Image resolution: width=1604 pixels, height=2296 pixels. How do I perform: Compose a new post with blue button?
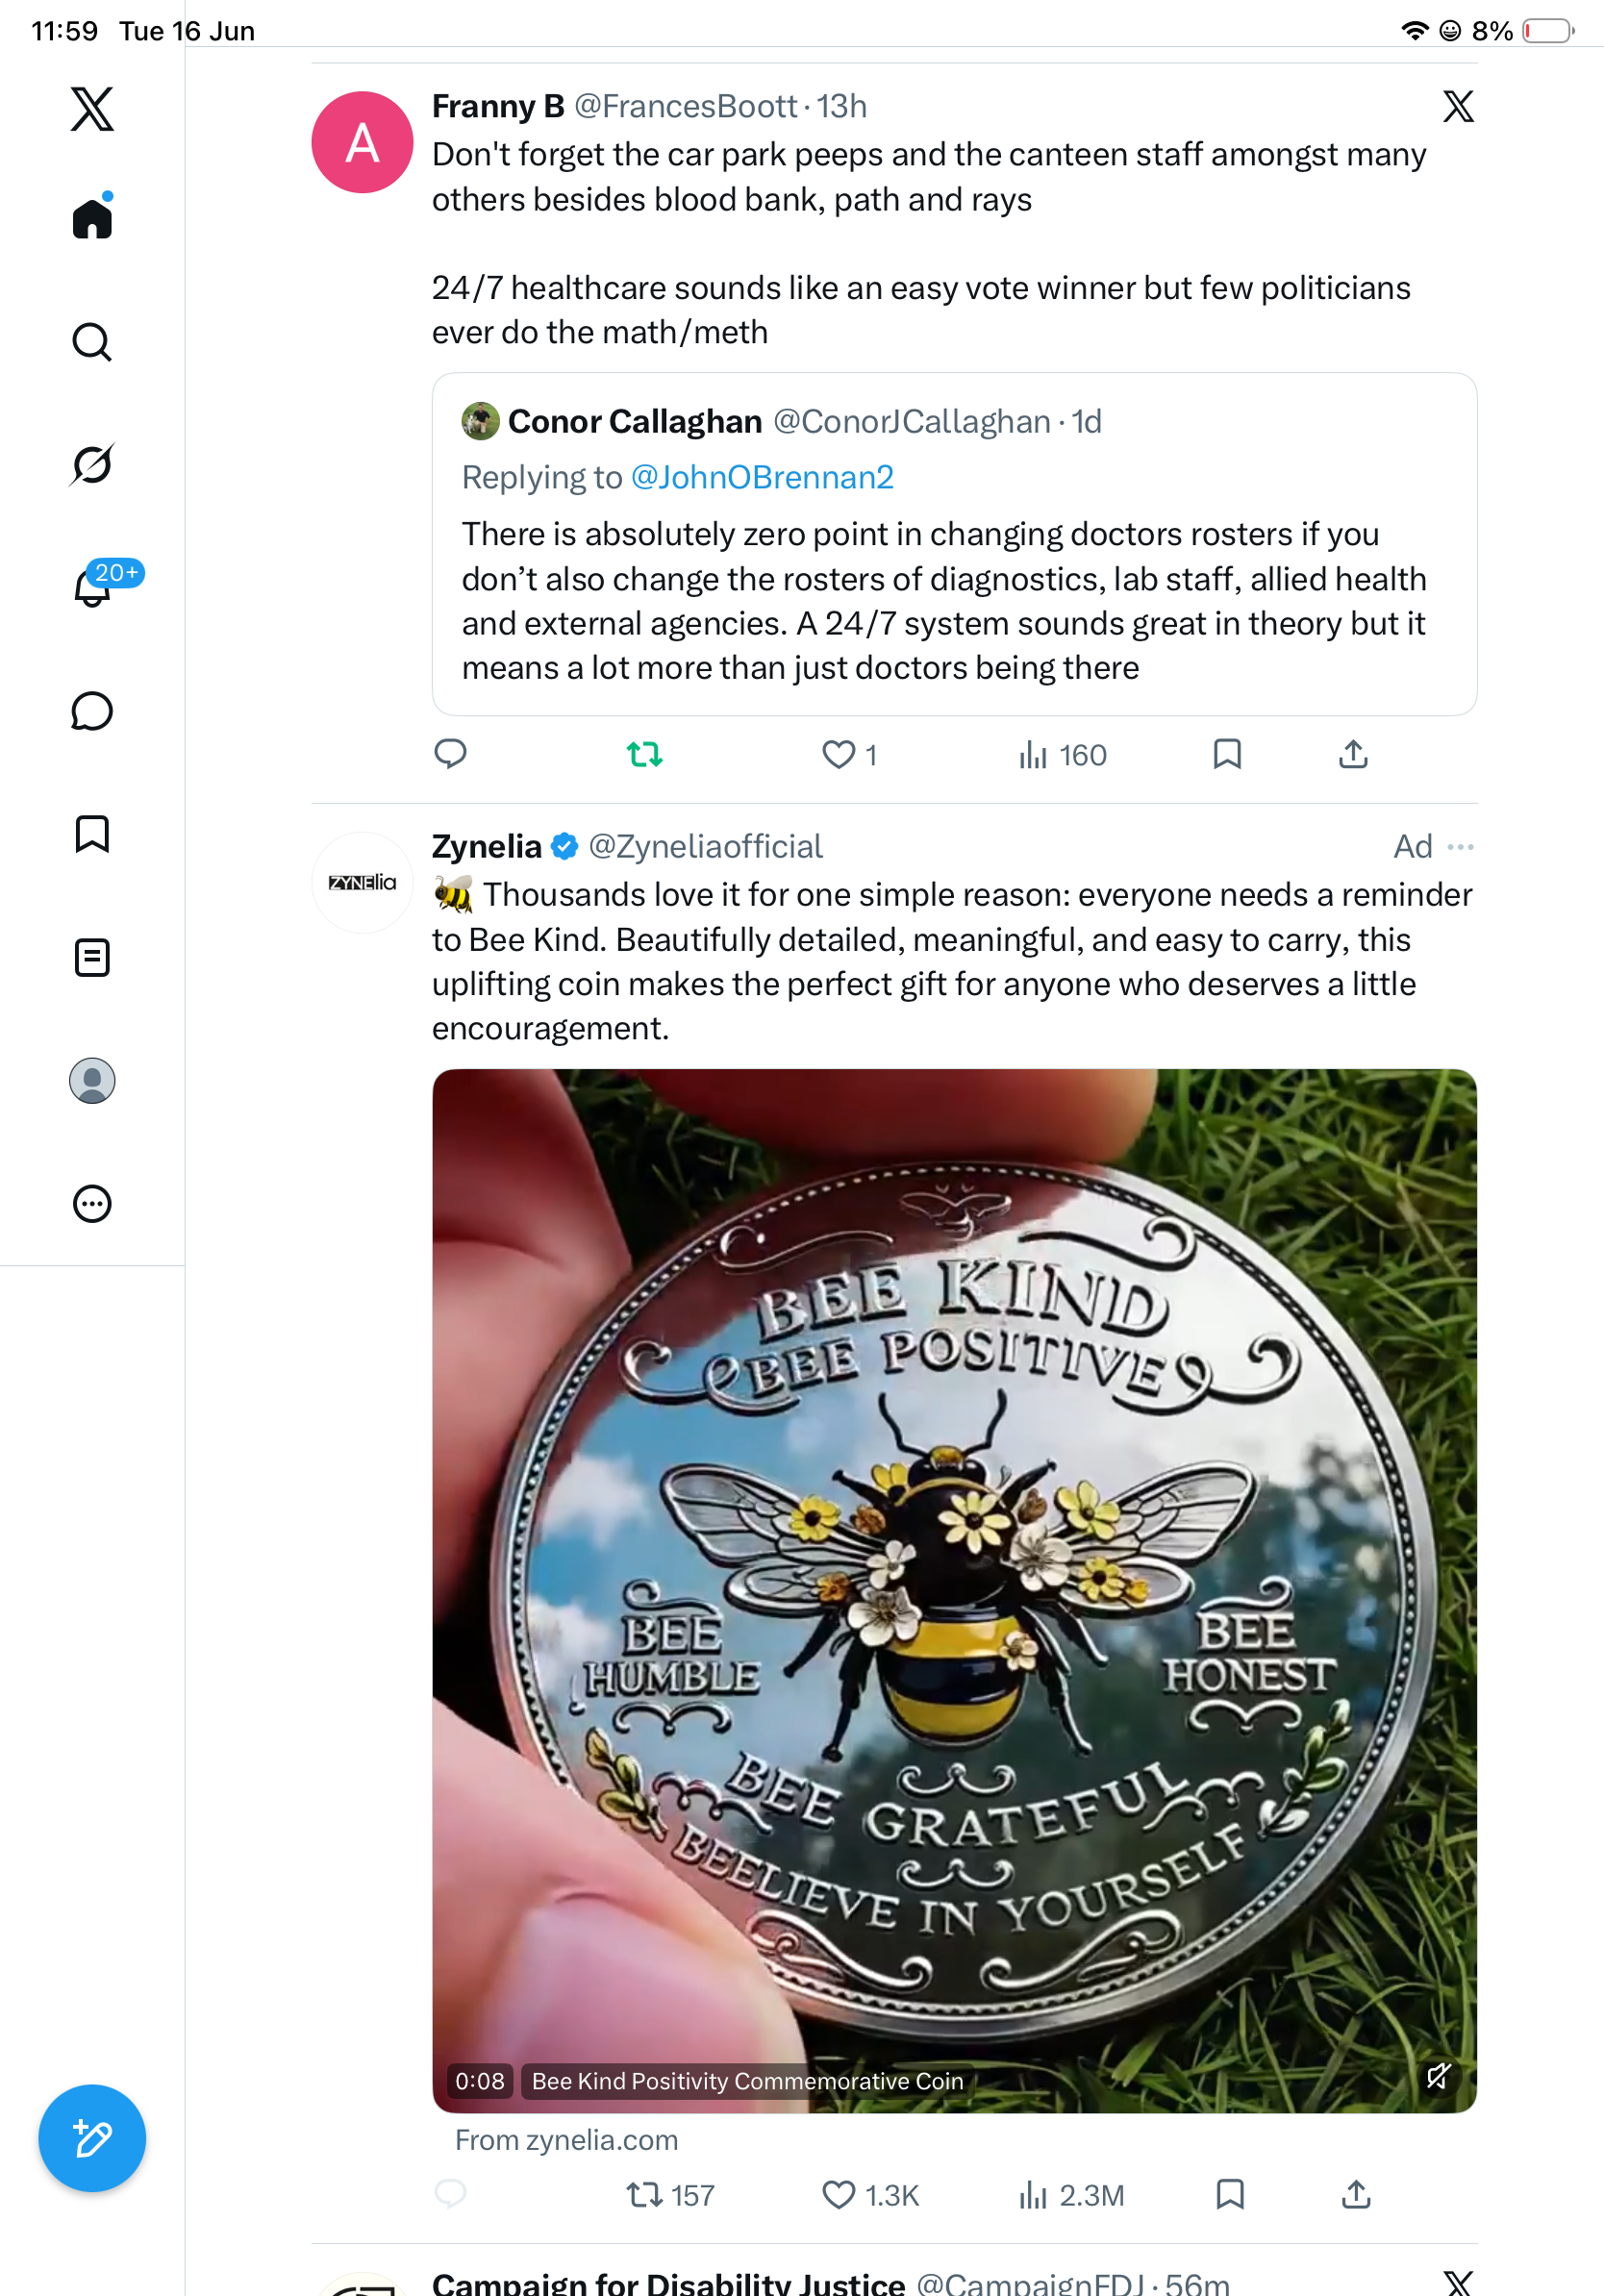pyautogui.click(x=92, y=2138)
